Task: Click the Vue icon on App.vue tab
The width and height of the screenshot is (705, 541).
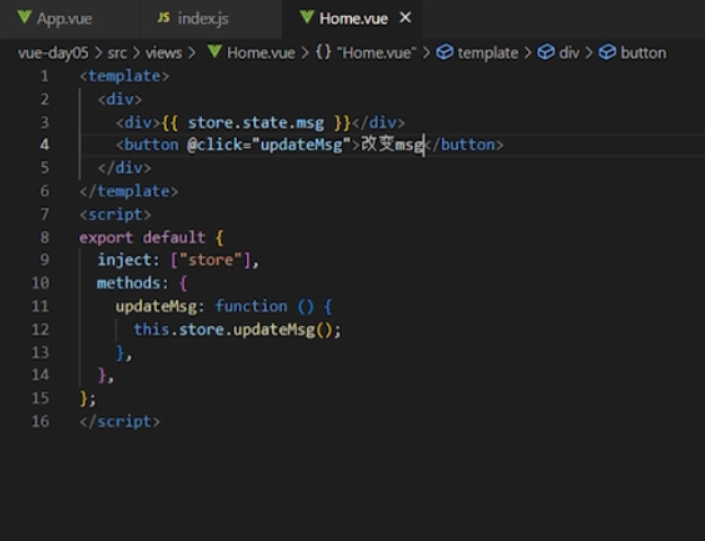Action: pyautogui.click(x=24, y=17)
